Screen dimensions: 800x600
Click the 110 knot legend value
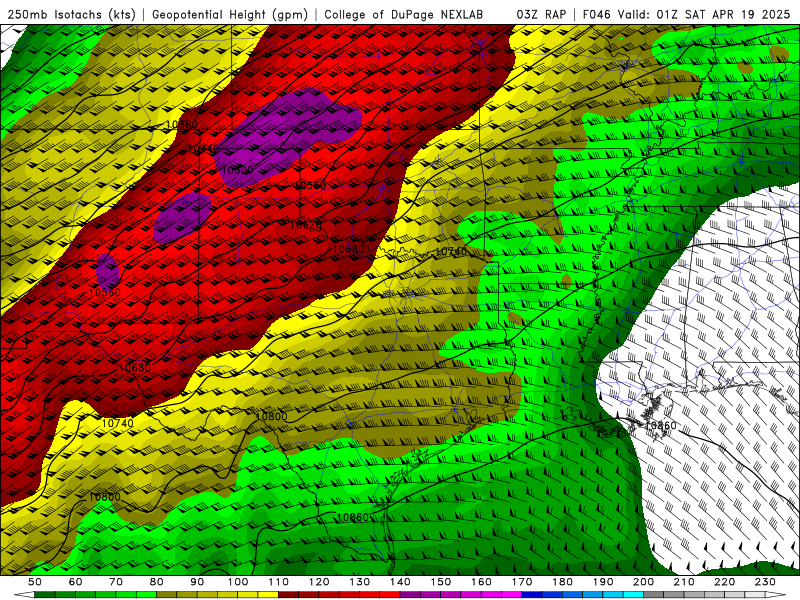coord(279,582)
